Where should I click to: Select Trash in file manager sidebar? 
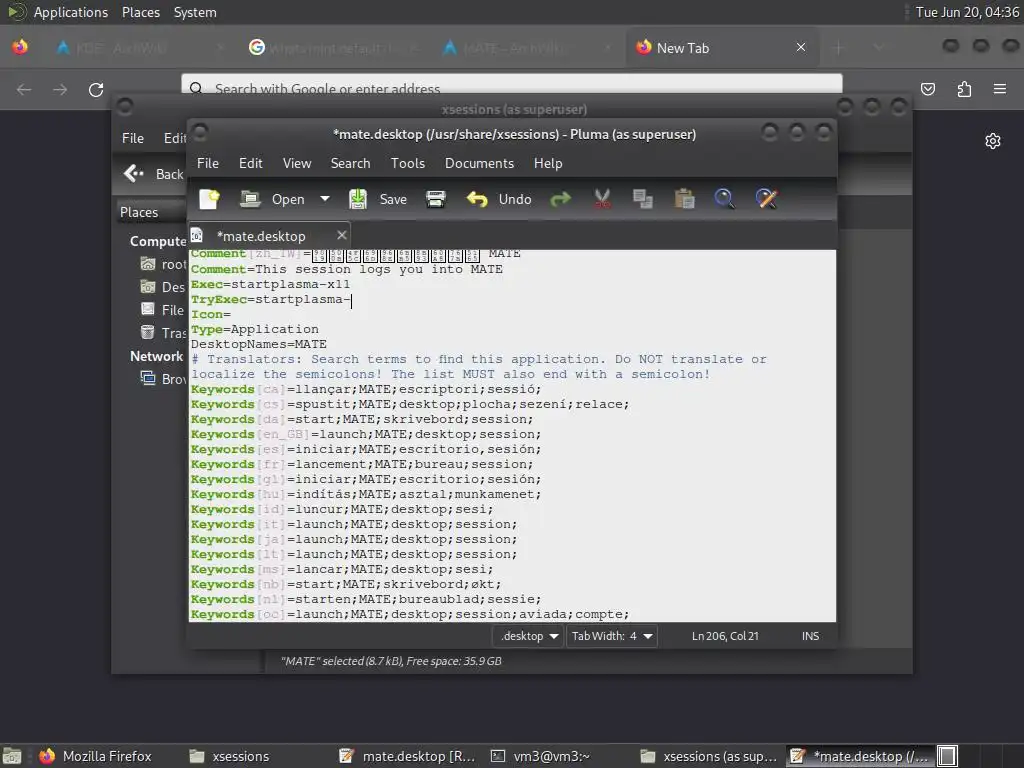click(163, 333)
